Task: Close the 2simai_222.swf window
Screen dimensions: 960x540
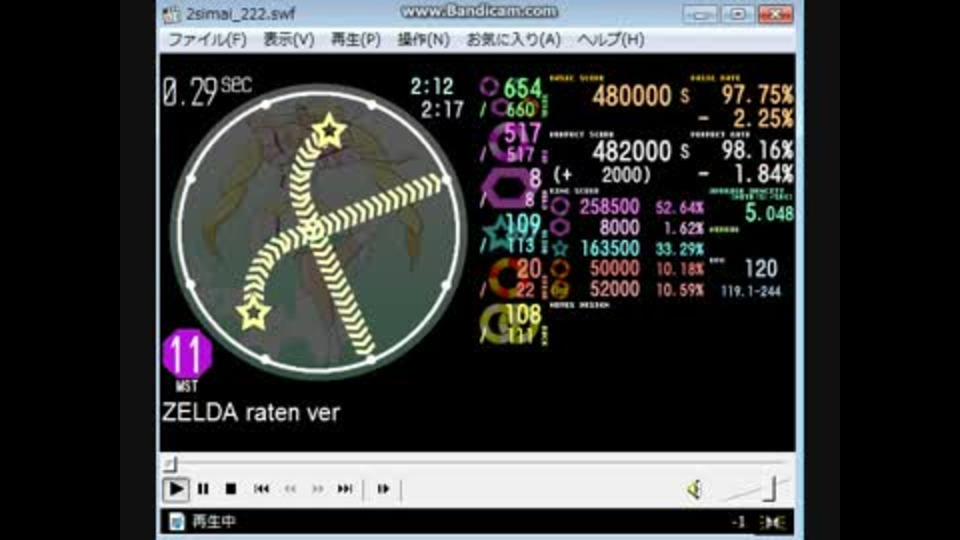Action: point(775,13)
